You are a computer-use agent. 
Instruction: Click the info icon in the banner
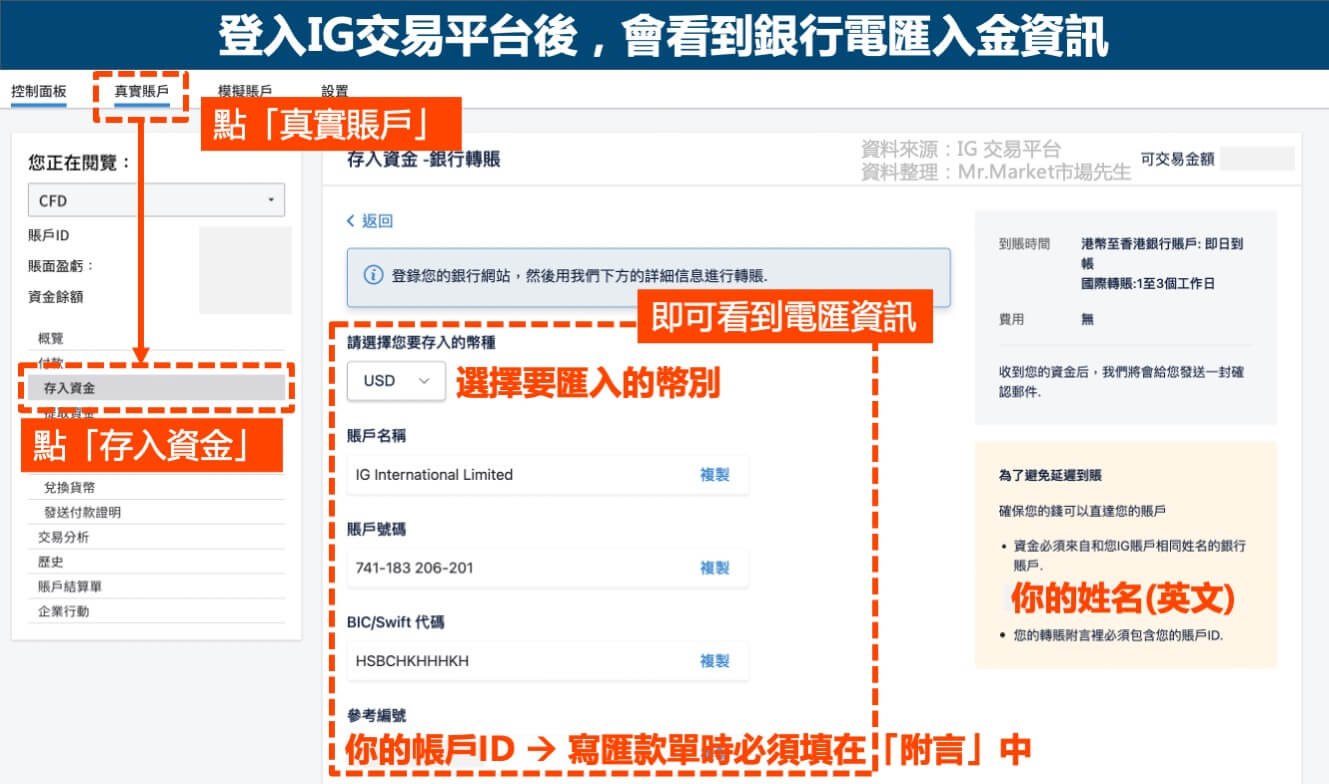tap(373, 275)
